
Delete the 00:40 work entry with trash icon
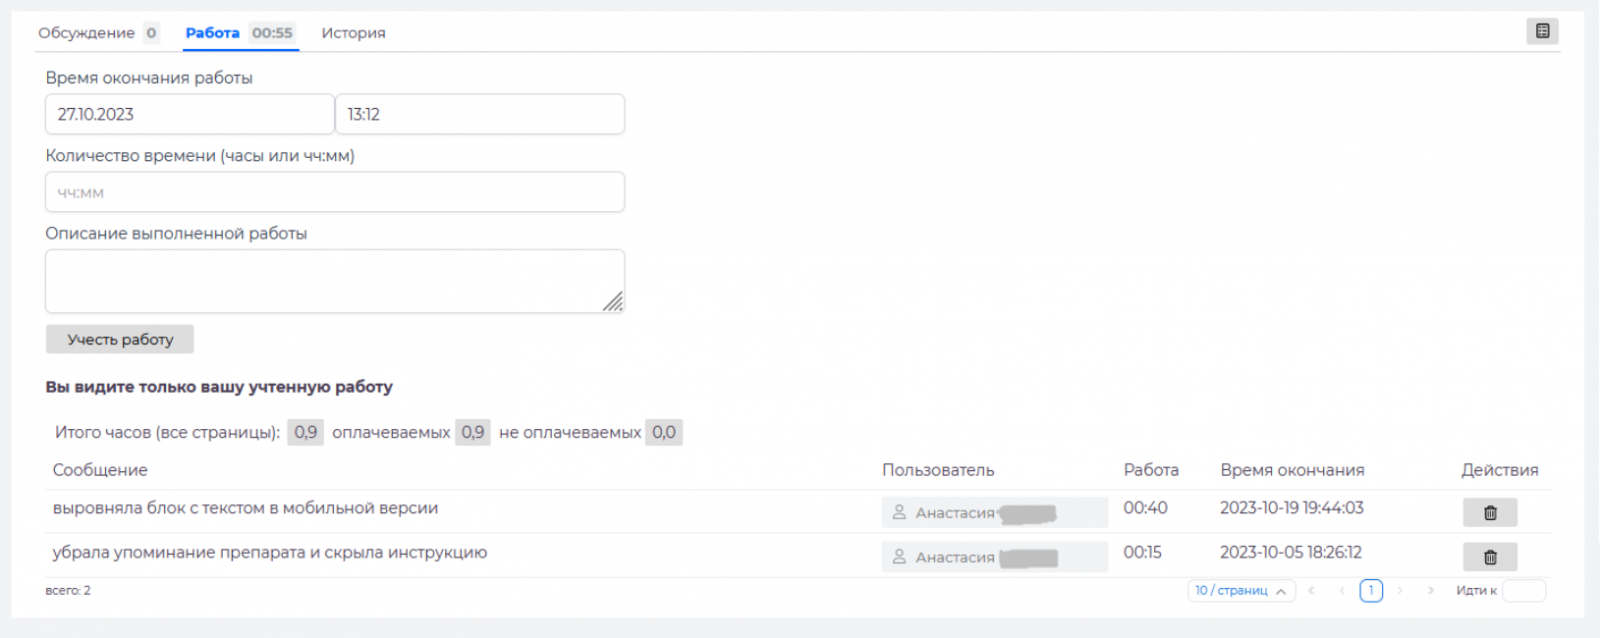1489,512
